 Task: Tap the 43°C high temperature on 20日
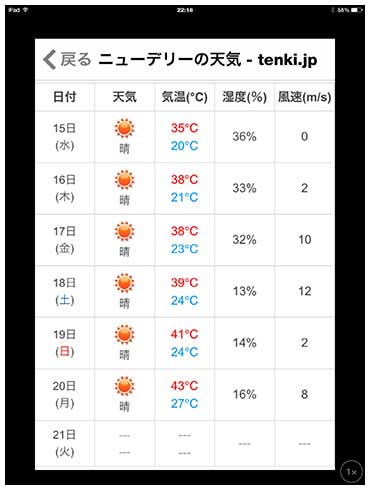[x=184, y=386]
